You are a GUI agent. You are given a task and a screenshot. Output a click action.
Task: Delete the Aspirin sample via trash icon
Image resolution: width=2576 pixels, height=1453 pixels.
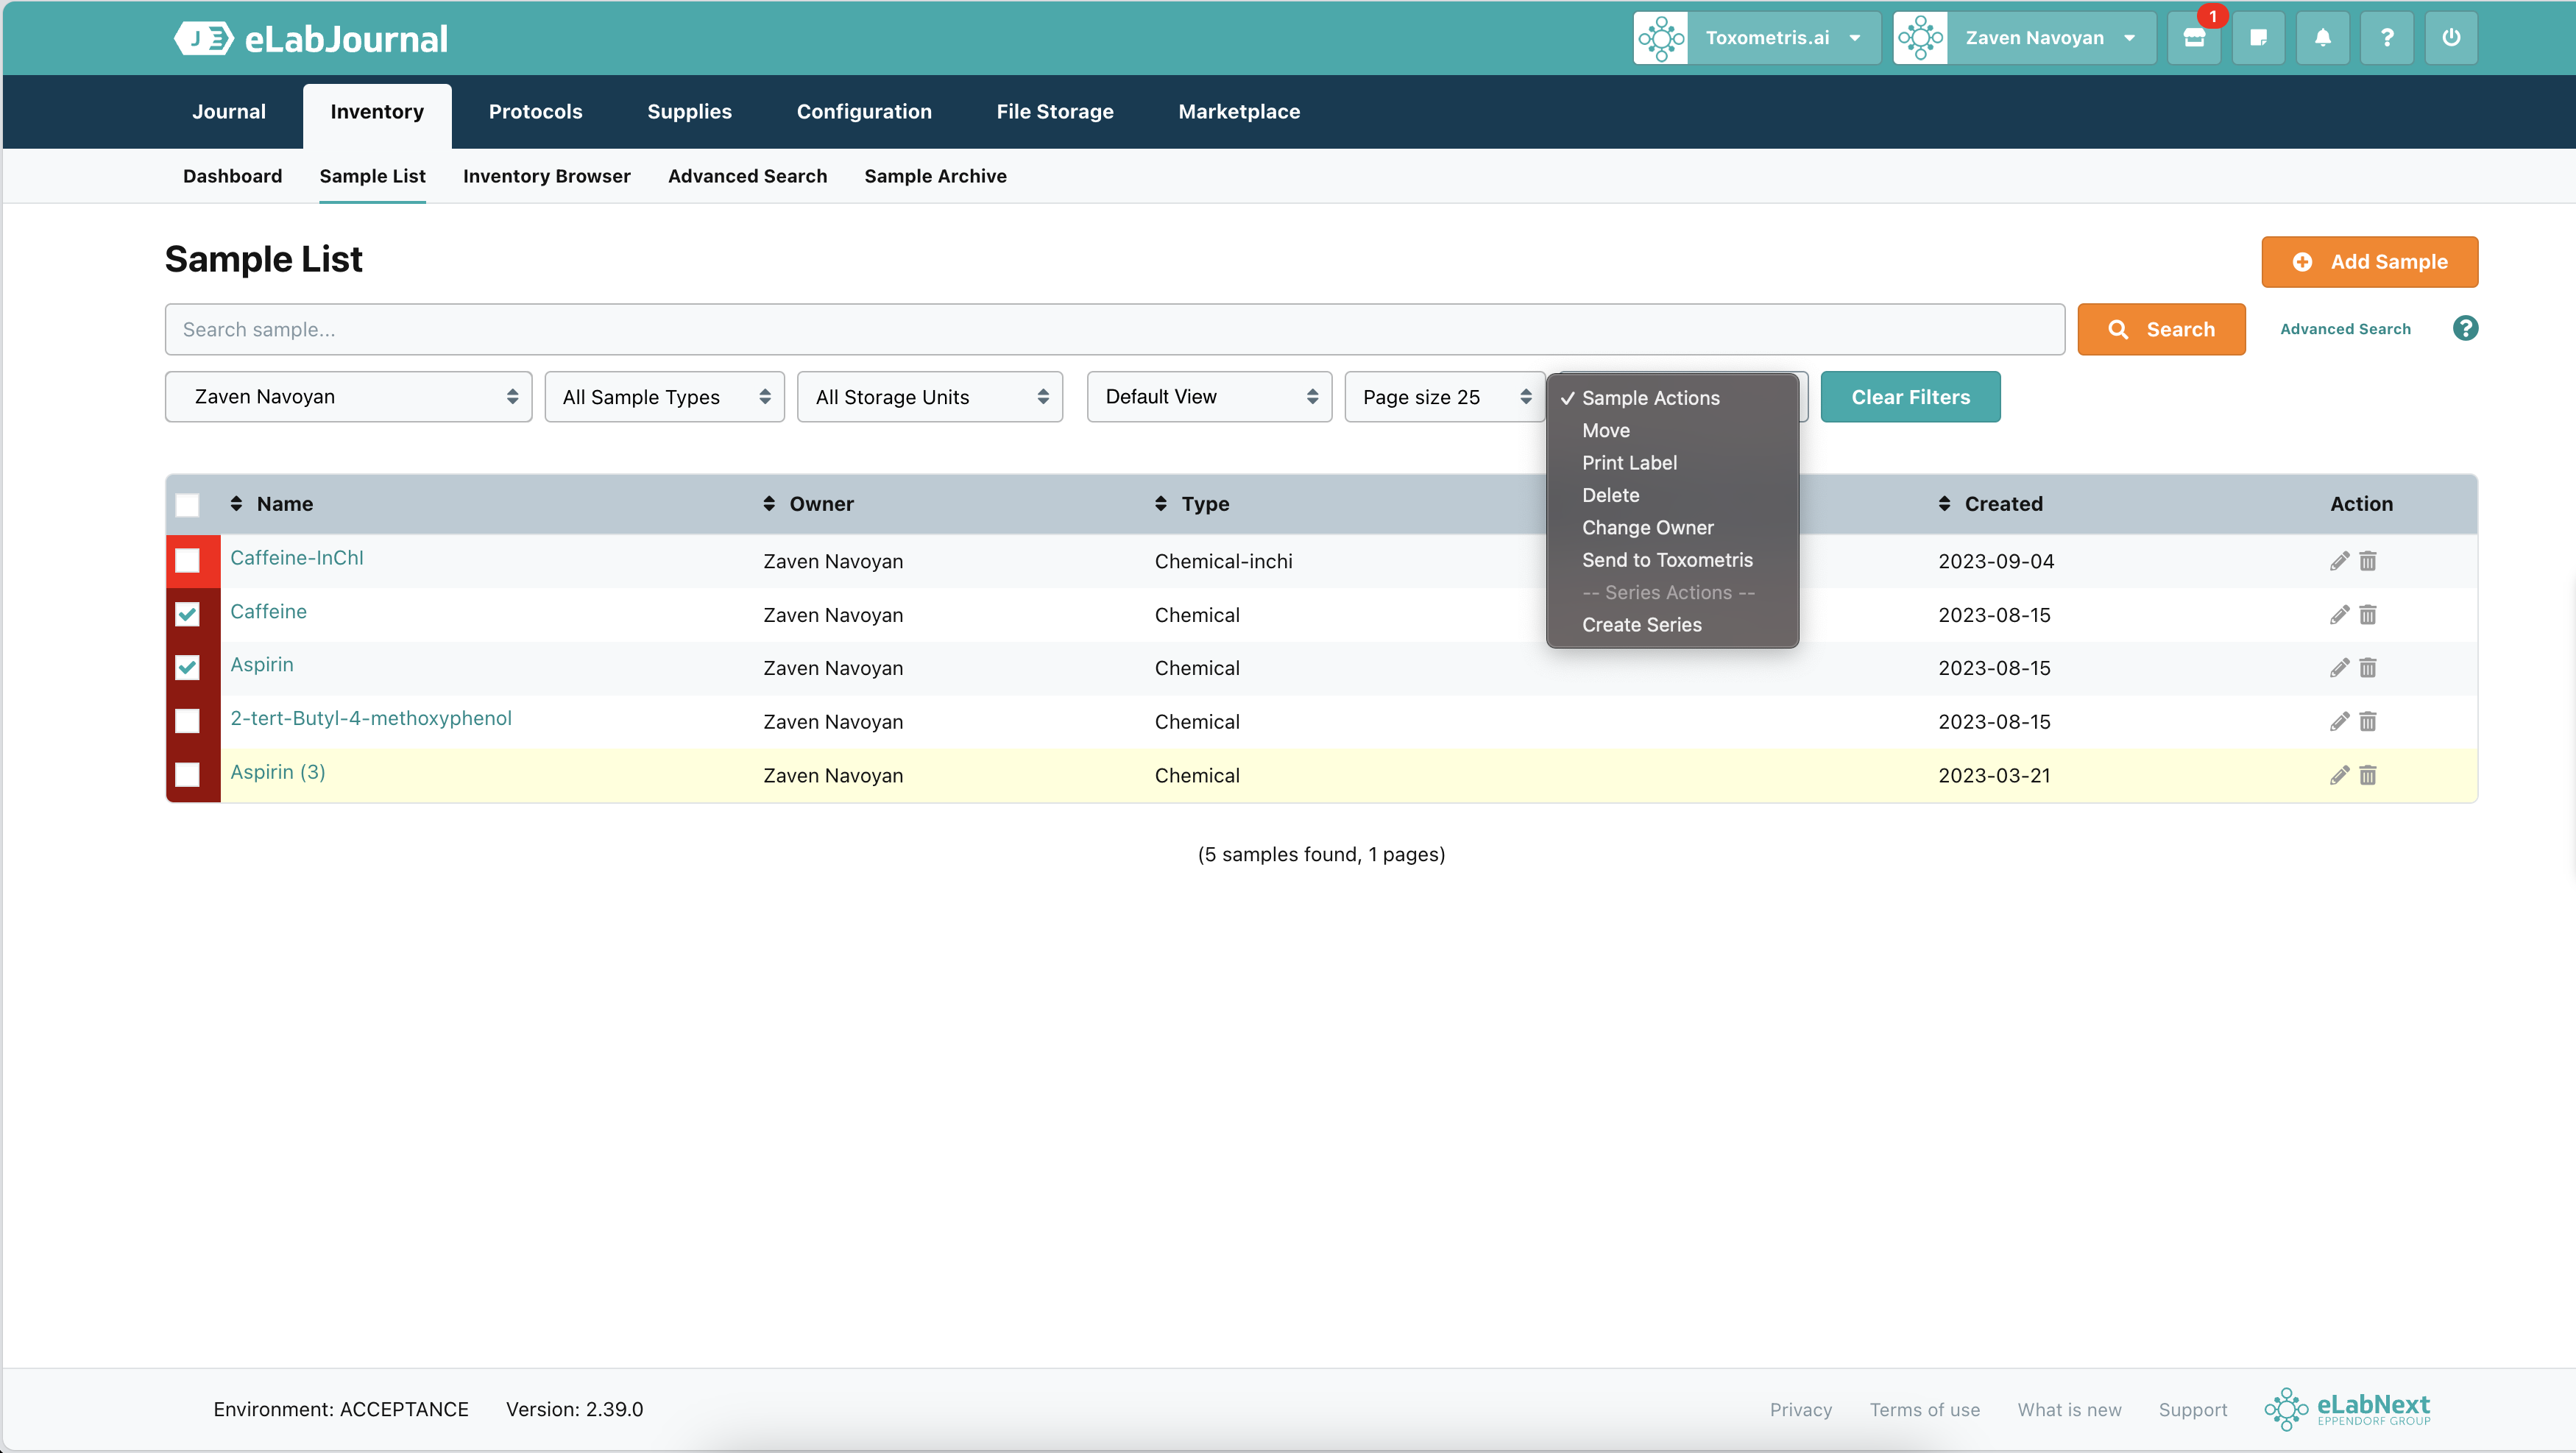[x=2367, y=668]
